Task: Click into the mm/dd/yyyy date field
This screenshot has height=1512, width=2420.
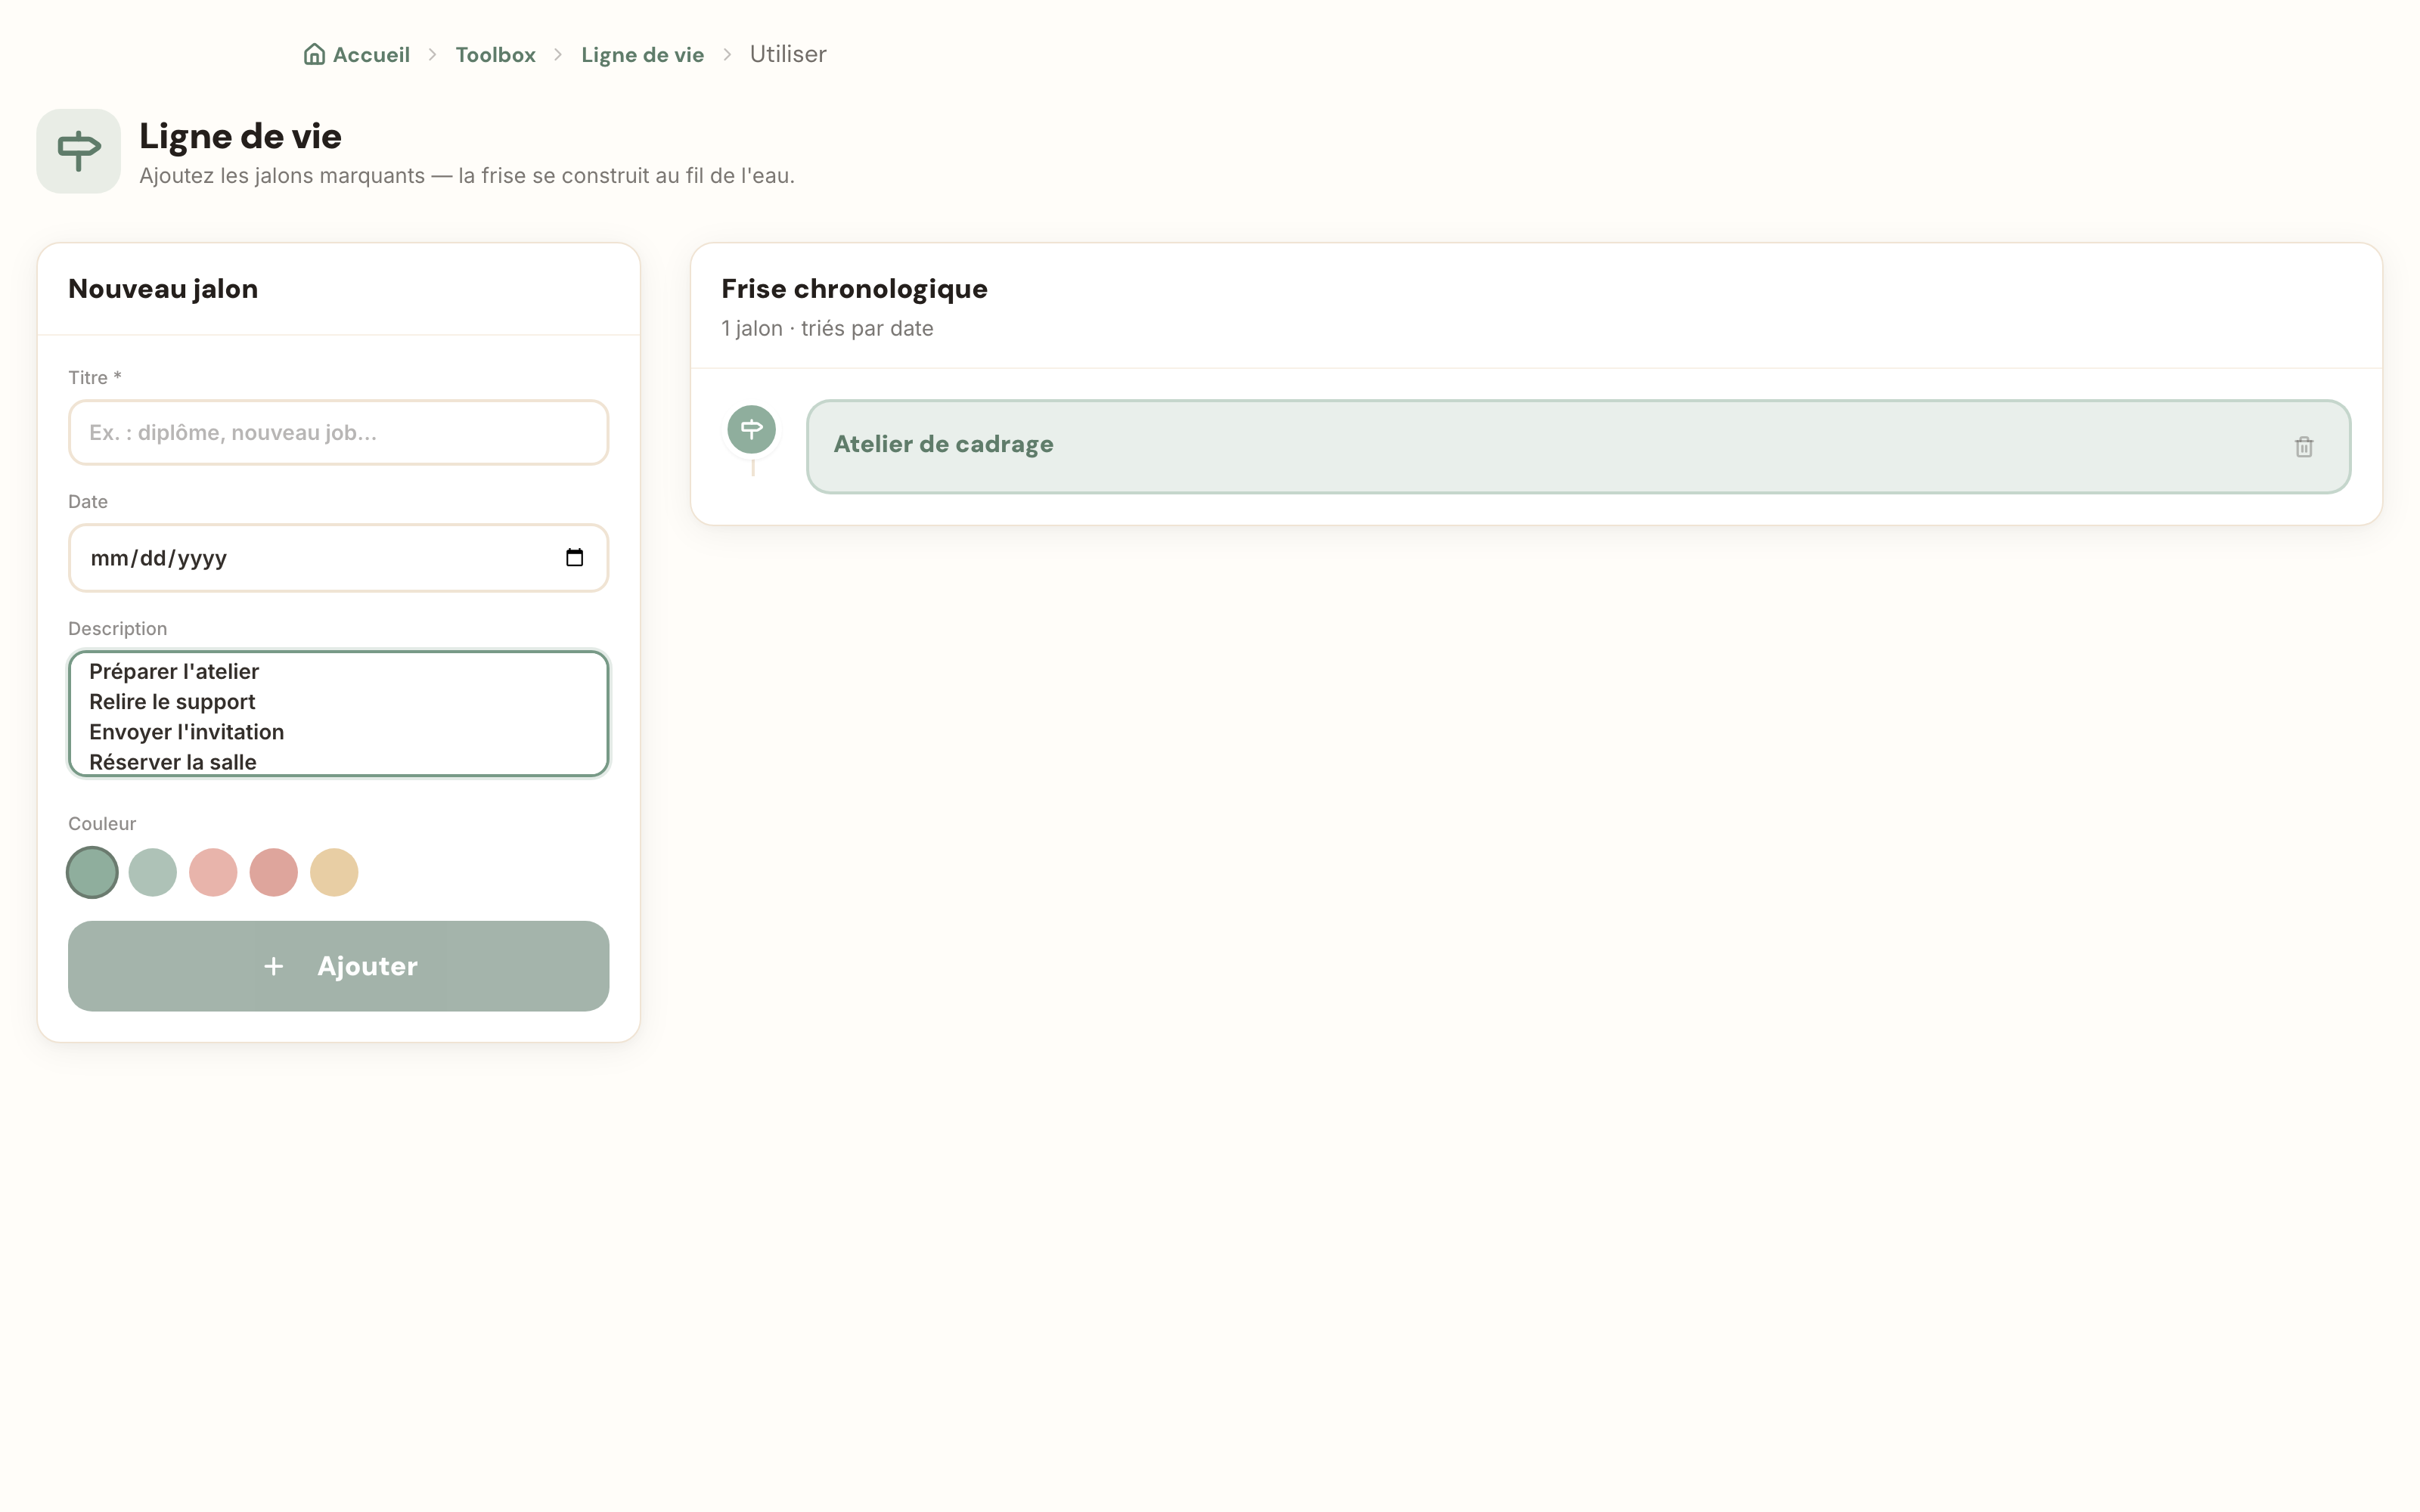Action: tap(338, 558)
